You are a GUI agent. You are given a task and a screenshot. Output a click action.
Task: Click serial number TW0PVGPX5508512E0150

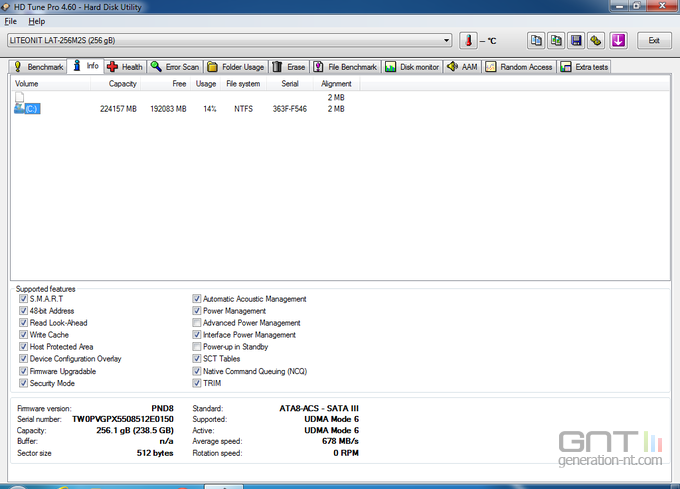click(x=123, y=419)
